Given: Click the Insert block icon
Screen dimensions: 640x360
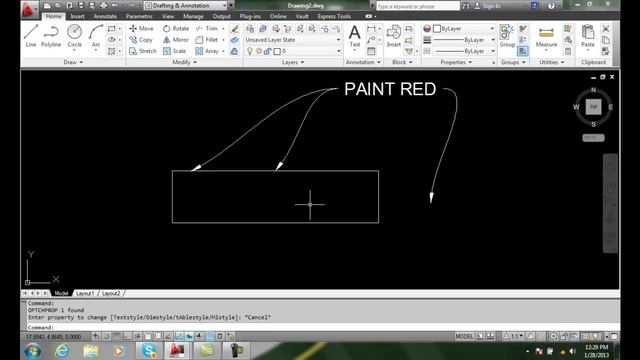Looking at the screenshot, I should coord(393,36).
